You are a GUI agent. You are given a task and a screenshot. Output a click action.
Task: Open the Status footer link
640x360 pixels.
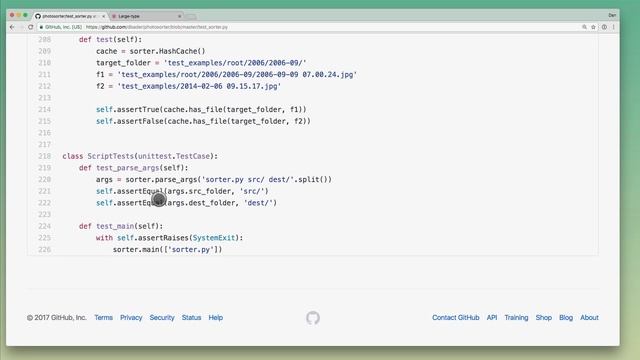[x=191, y=318]
